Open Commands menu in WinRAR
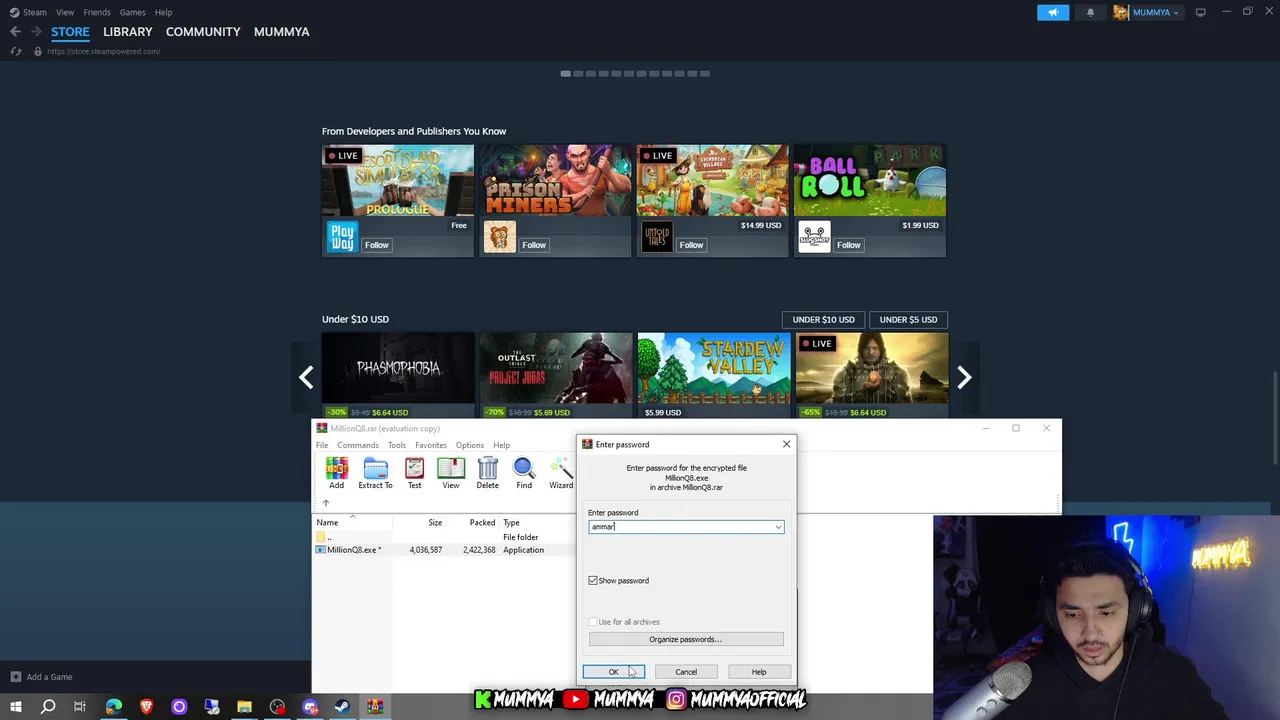Viewport: 1280px width, 720px height. click(358, 445)
